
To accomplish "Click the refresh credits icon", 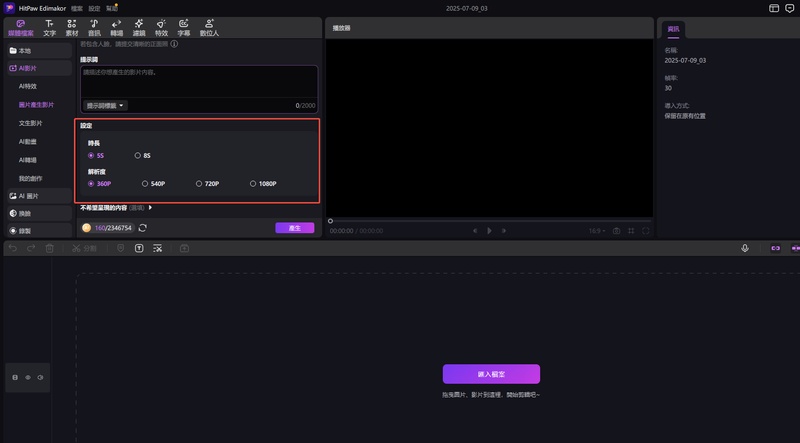I will 143,228.
